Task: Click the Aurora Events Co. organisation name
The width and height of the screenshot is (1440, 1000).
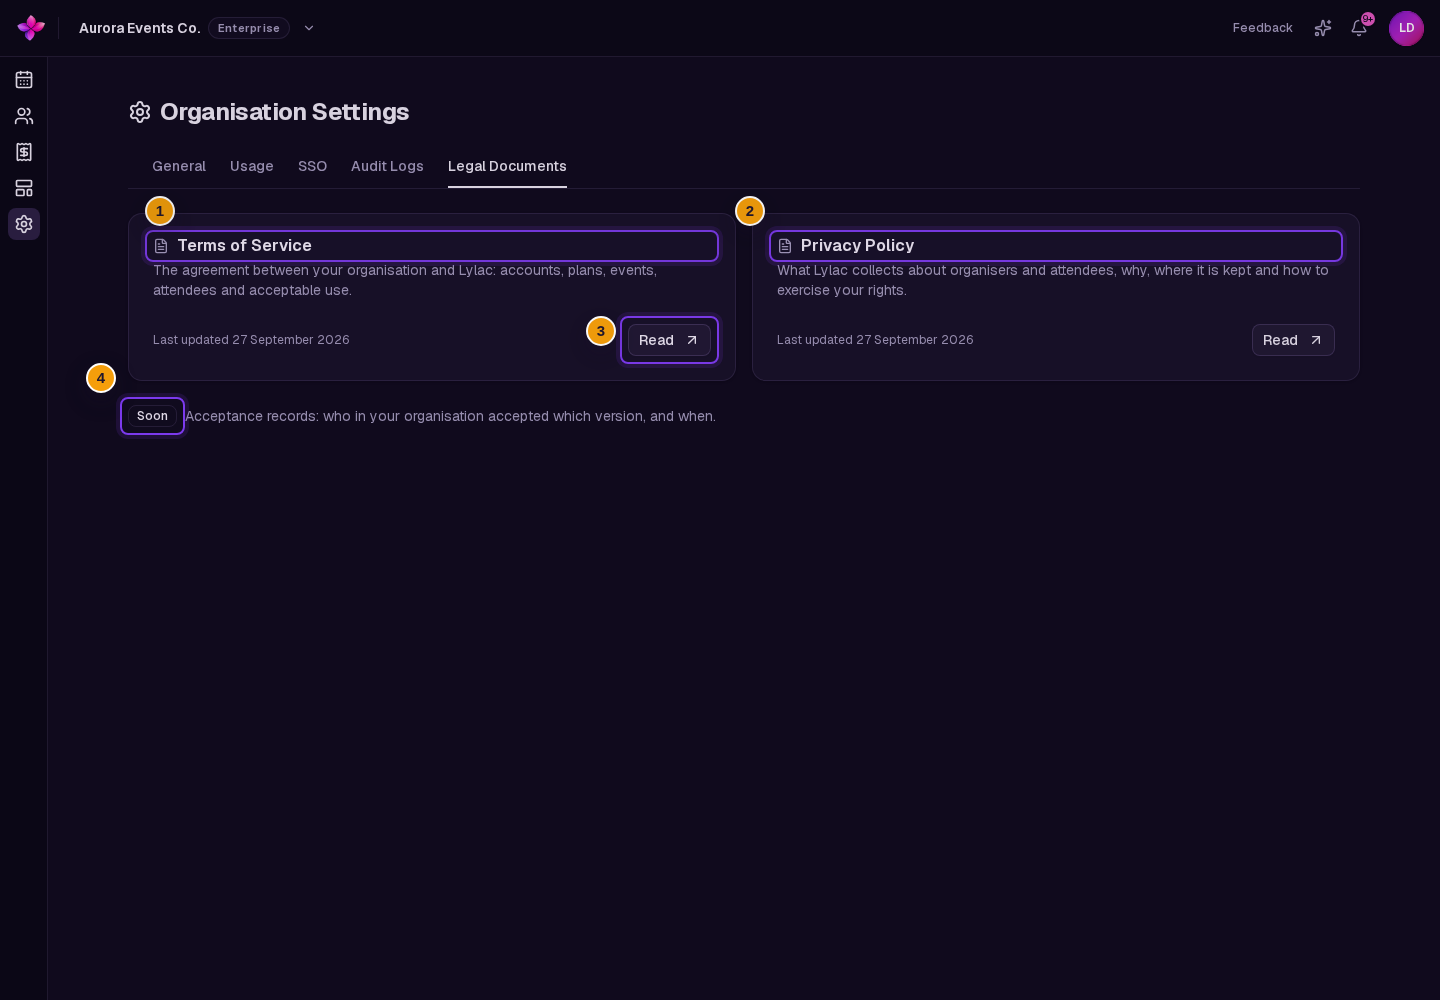Action: point(140,28)
